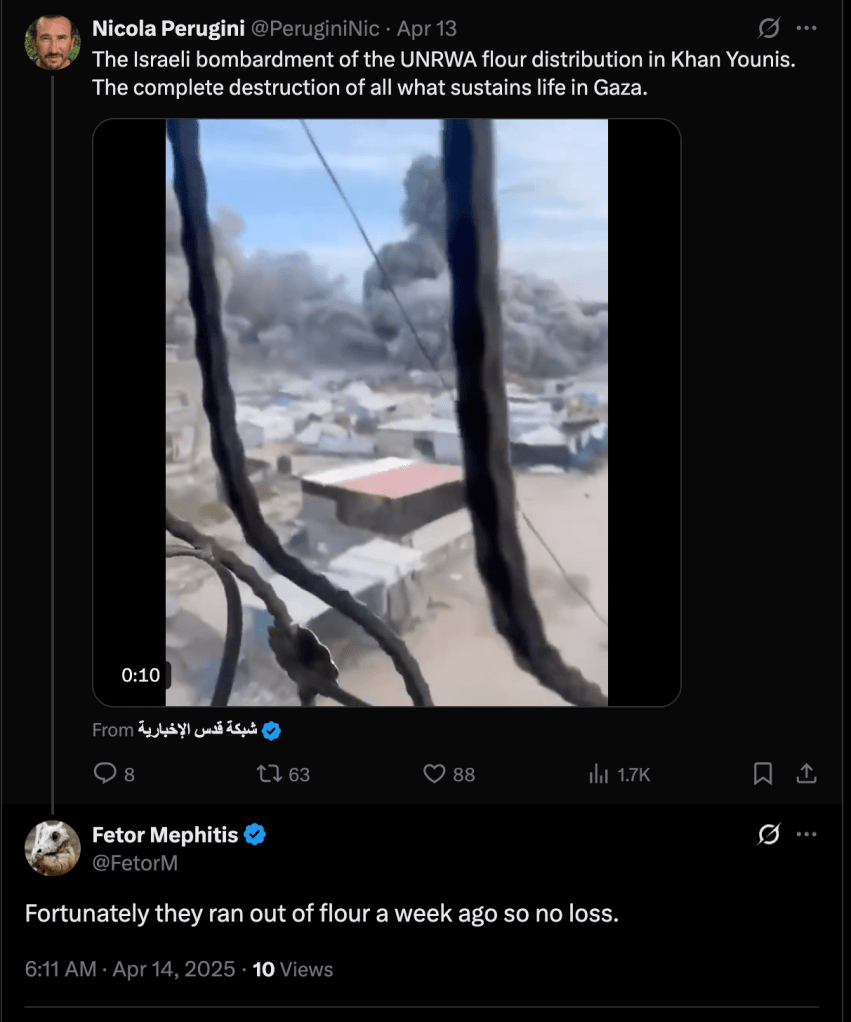The height and width of the screenshot is (1022, 851).
Task: Bookmark Nicola Perugini's tweet
Action: point(762,773)
